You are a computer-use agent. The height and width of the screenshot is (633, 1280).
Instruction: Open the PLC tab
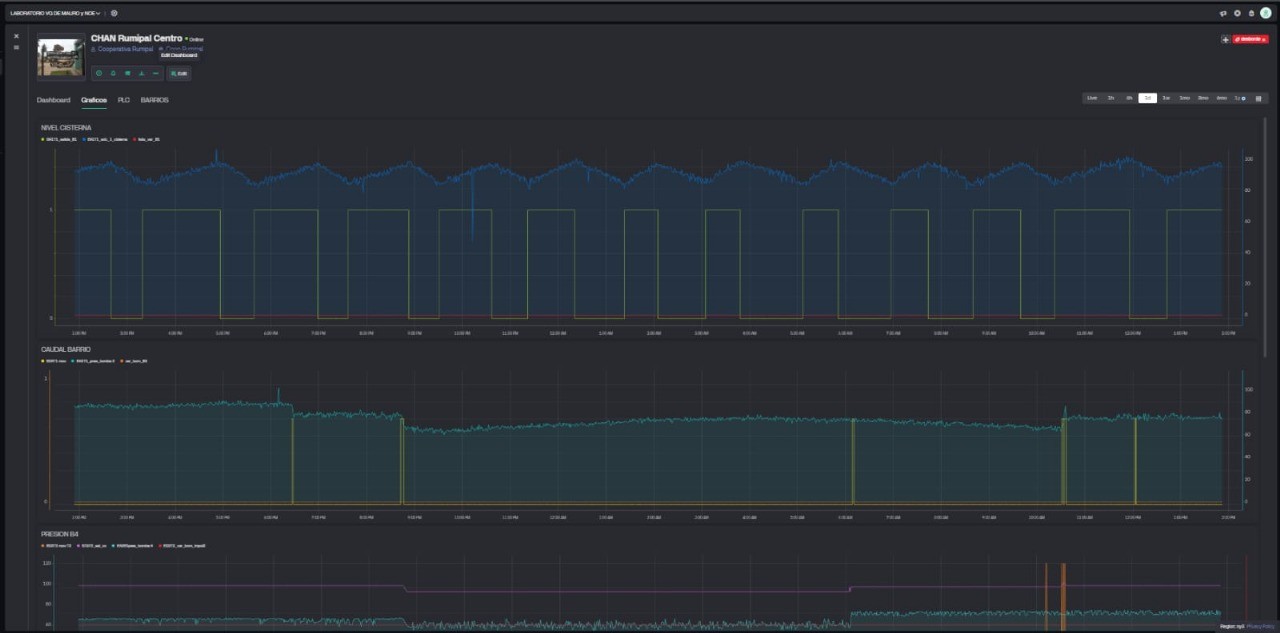click(x=124, y=100)
